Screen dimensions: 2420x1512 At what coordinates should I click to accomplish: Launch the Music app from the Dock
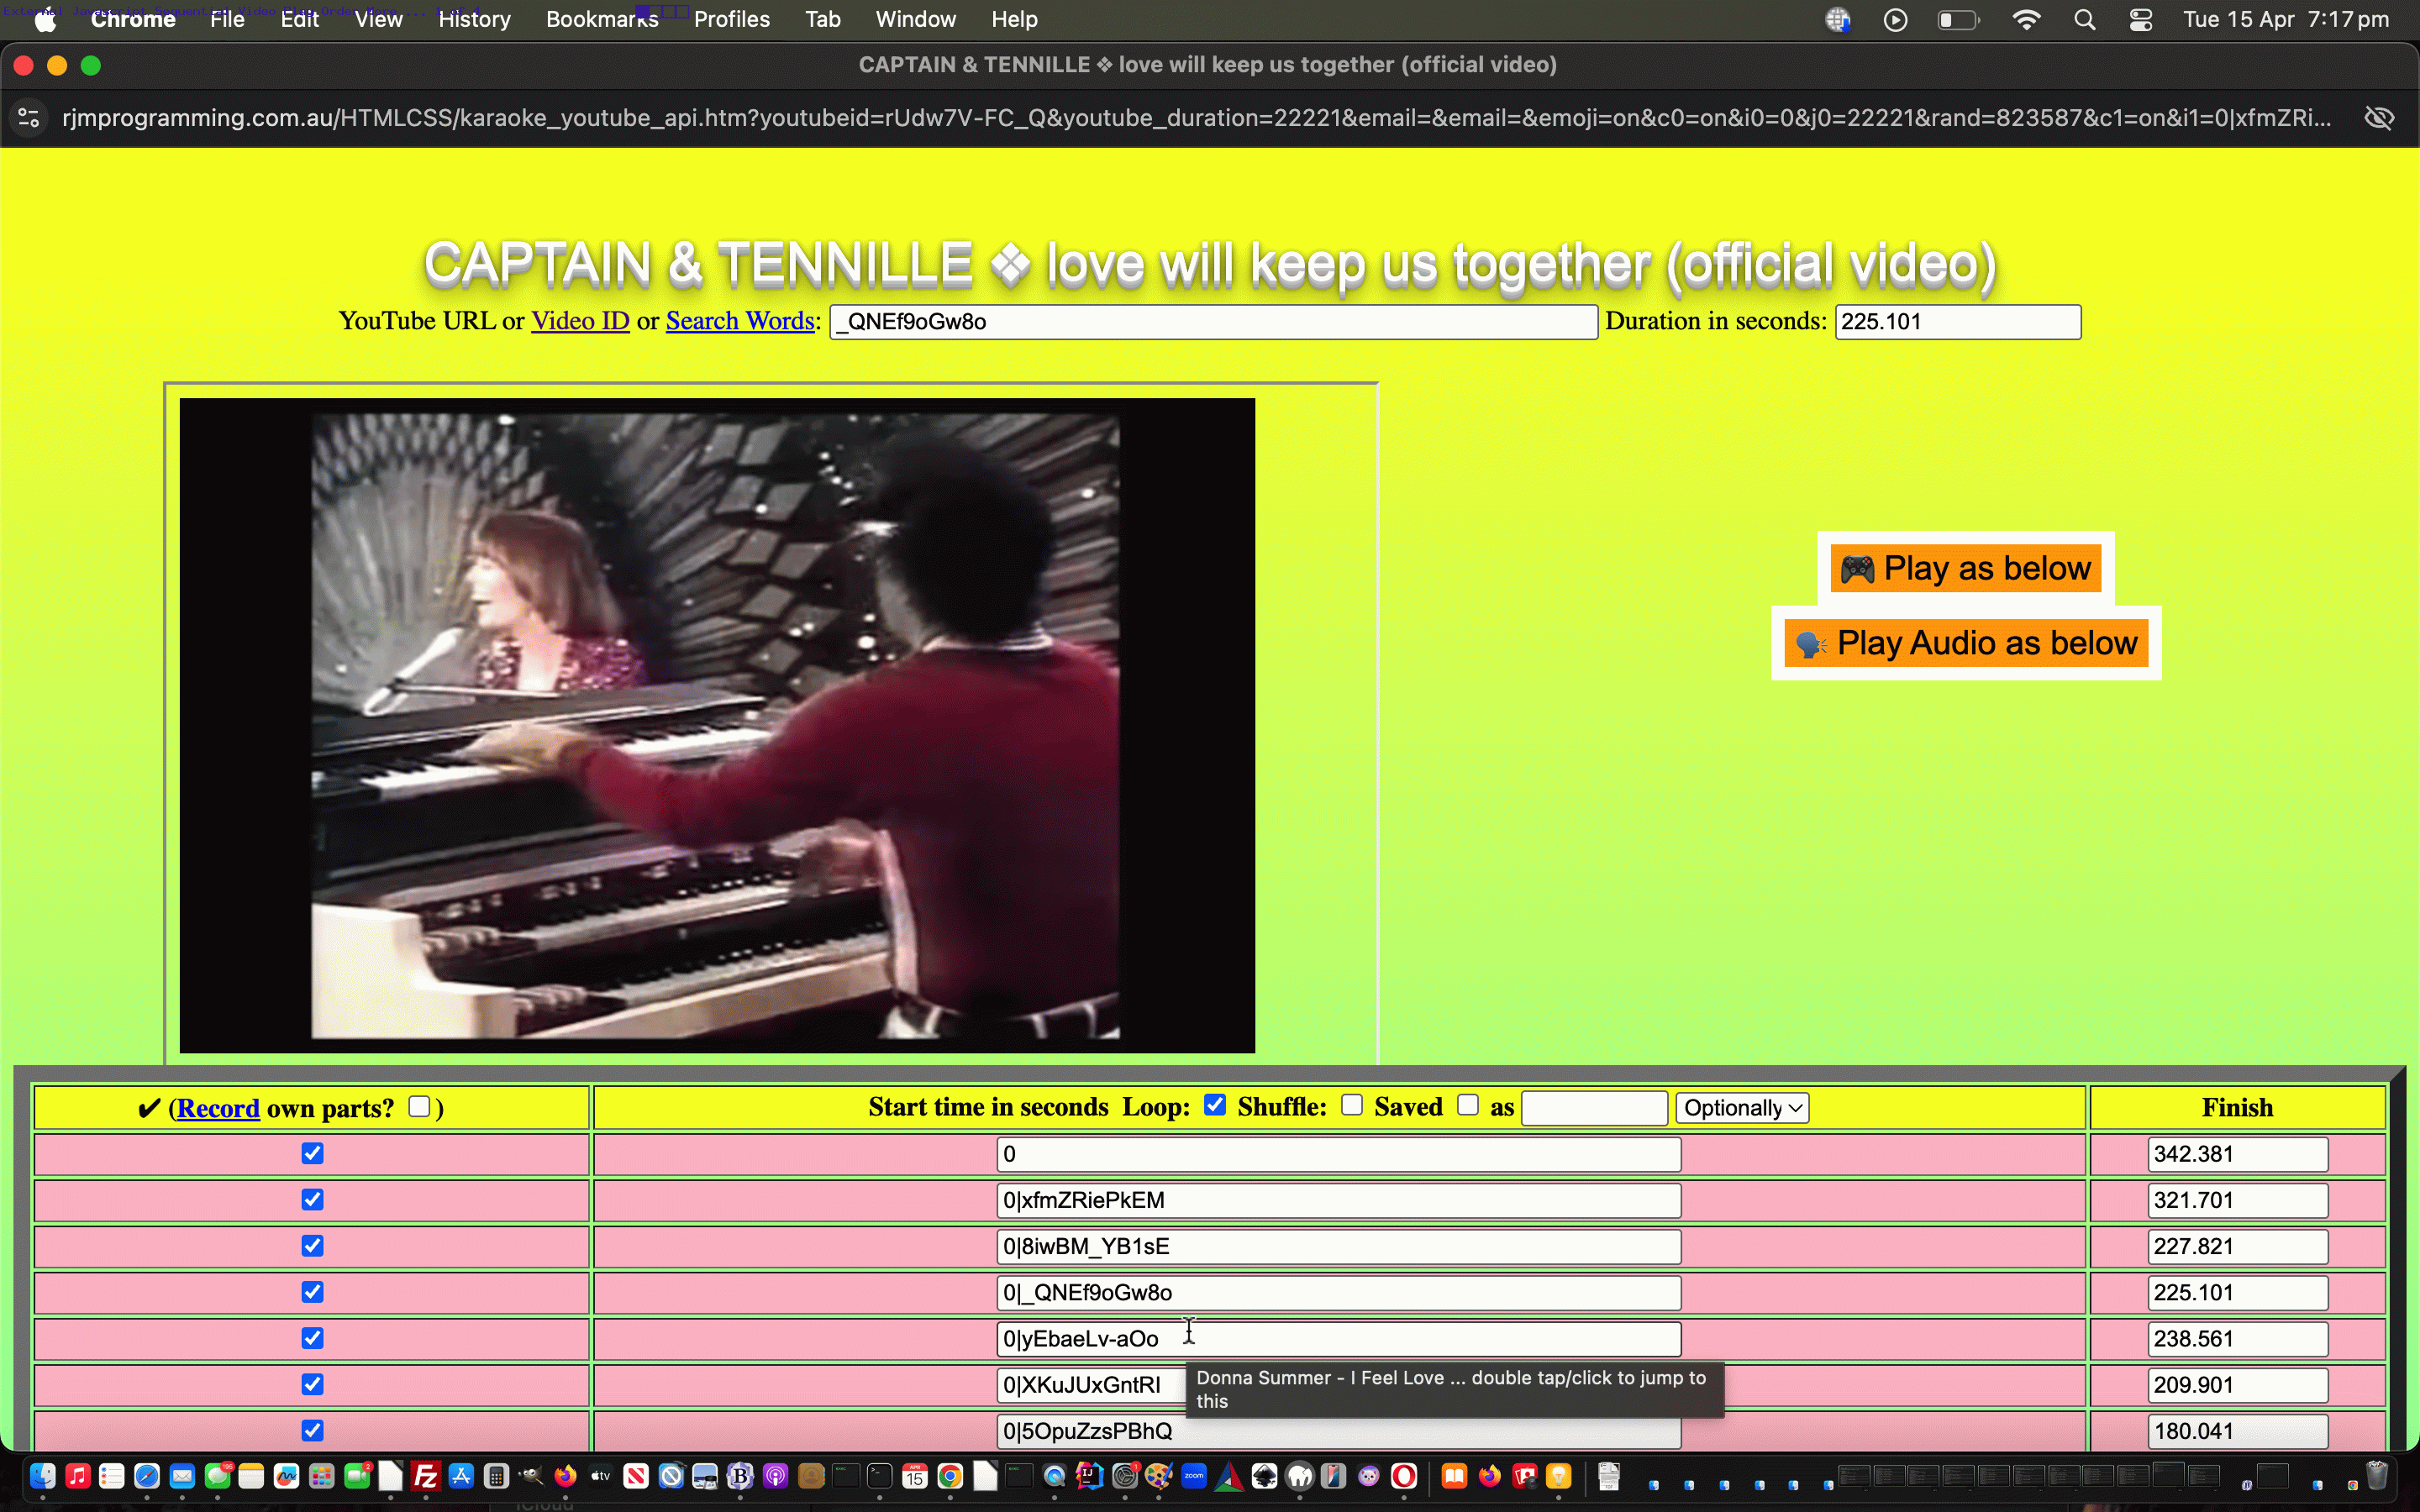click(x=77, y=1476)
